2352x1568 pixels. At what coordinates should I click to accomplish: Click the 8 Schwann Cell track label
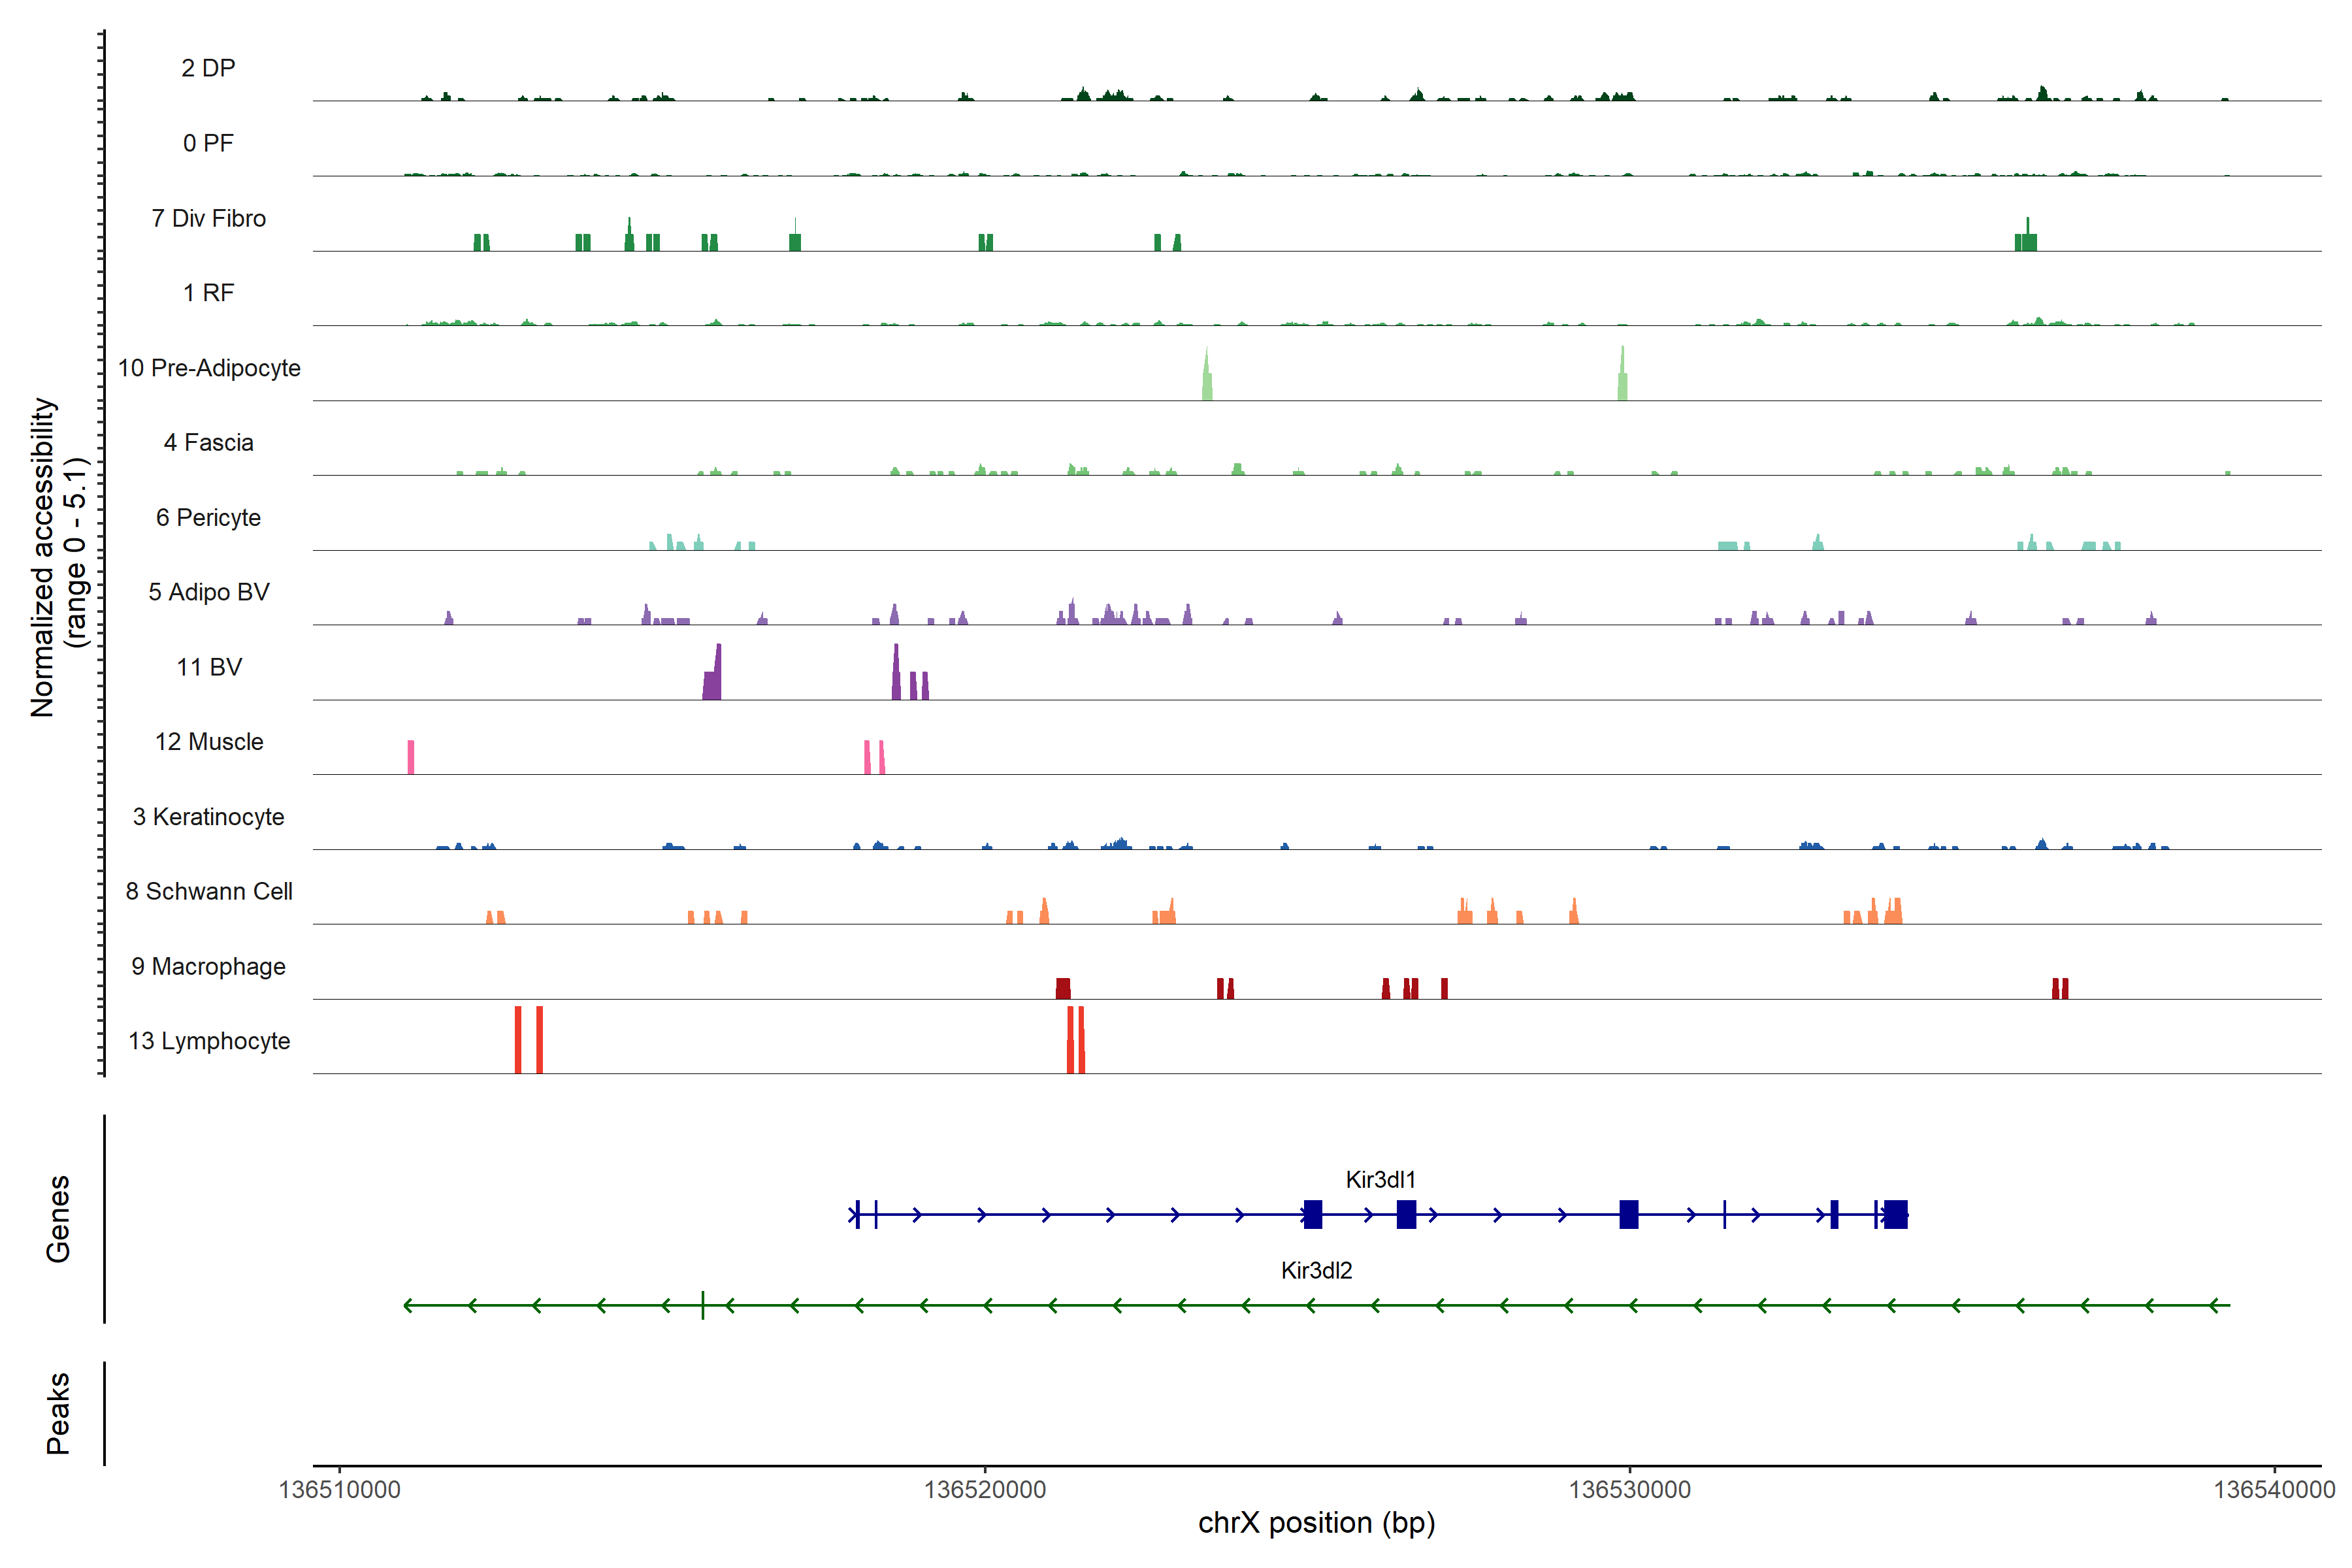click(x=209, y=891)
